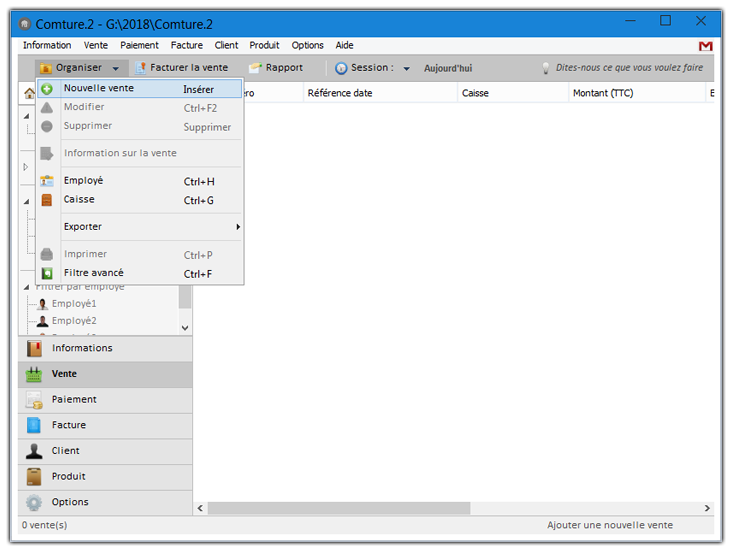Click the Employé icon in the dropdown menu

tap(47, 181)
